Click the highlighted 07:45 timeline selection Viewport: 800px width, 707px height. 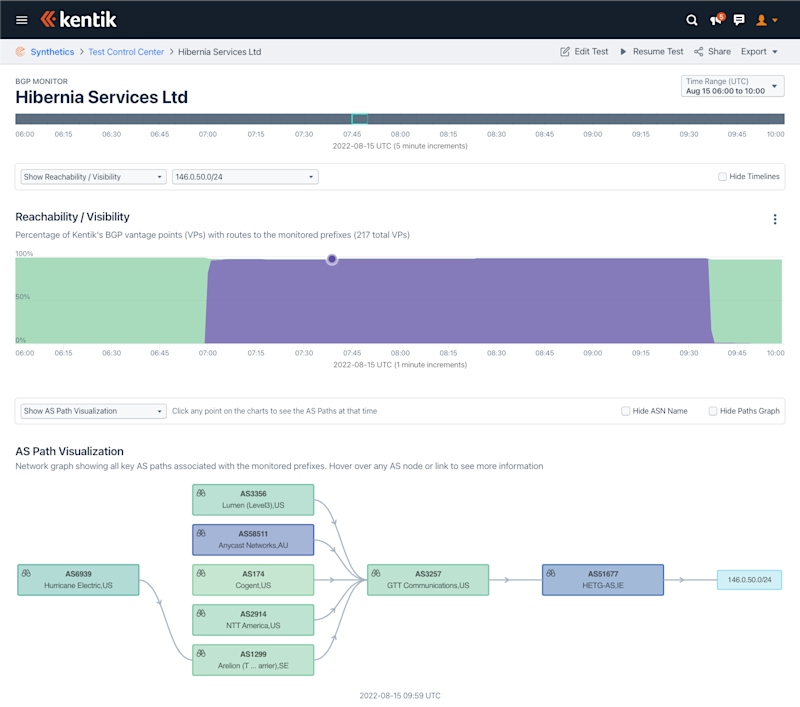[x=360, y=119]
